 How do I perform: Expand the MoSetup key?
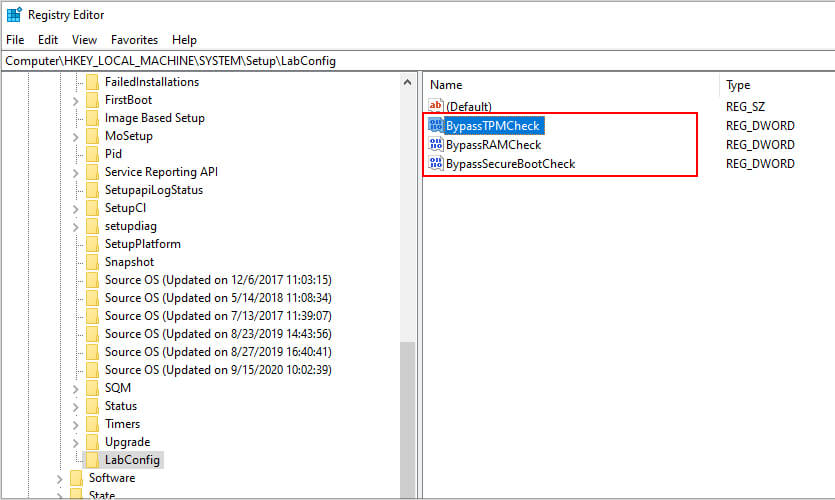point(76,137)
